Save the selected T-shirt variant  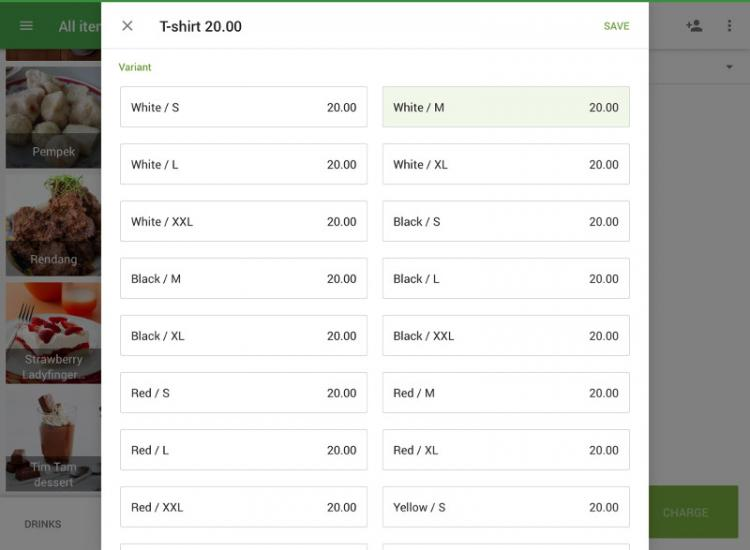pos(616,26)
